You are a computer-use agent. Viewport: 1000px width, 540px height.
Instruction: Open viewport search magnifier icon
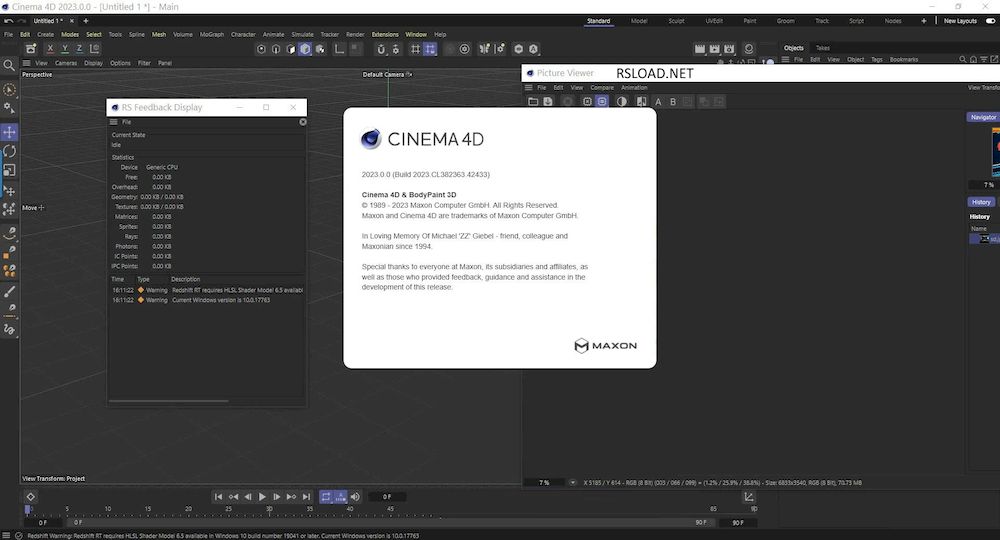pos(9,65)
